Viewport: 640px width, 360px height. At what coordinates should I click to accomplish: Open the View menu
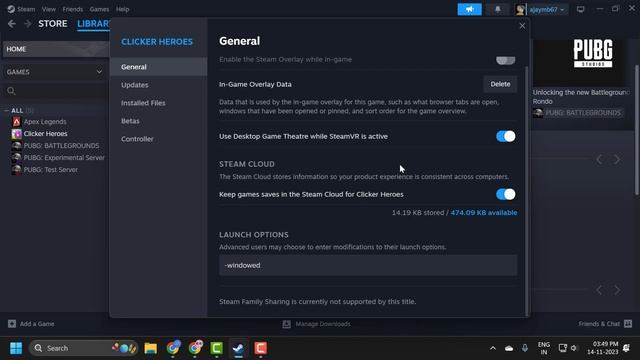point(49,9)
